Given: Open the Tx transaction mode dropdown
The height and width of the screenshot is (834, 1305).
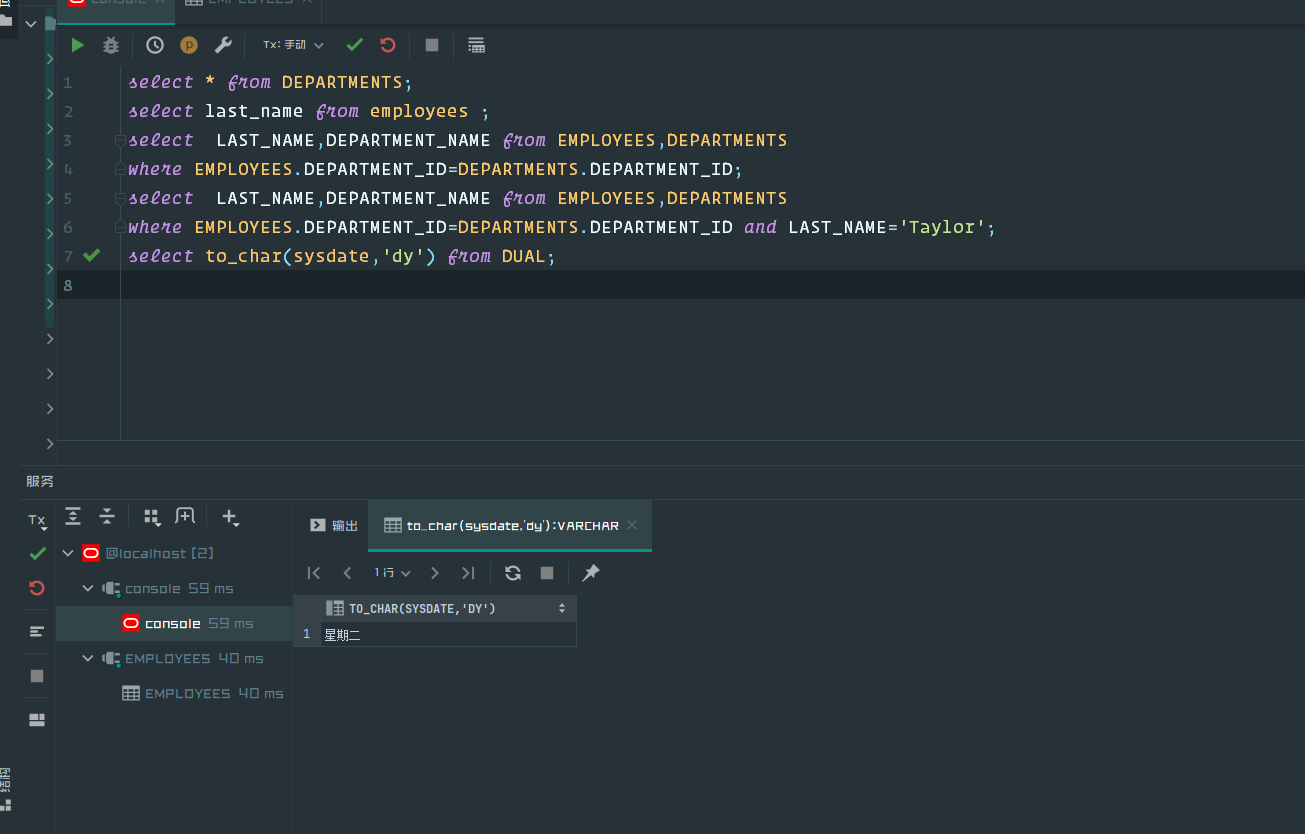Looking at the screenshot, I should tap(293, 45).
